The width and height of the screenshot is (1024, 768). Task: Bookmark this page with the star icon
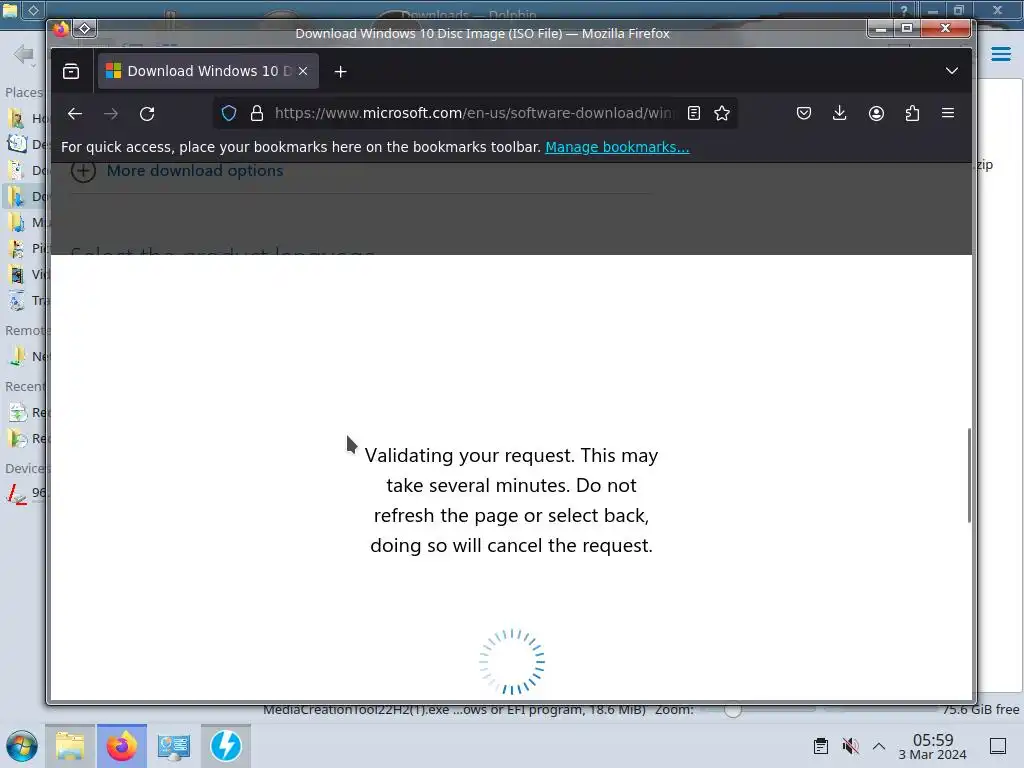[x=722, y=113]
